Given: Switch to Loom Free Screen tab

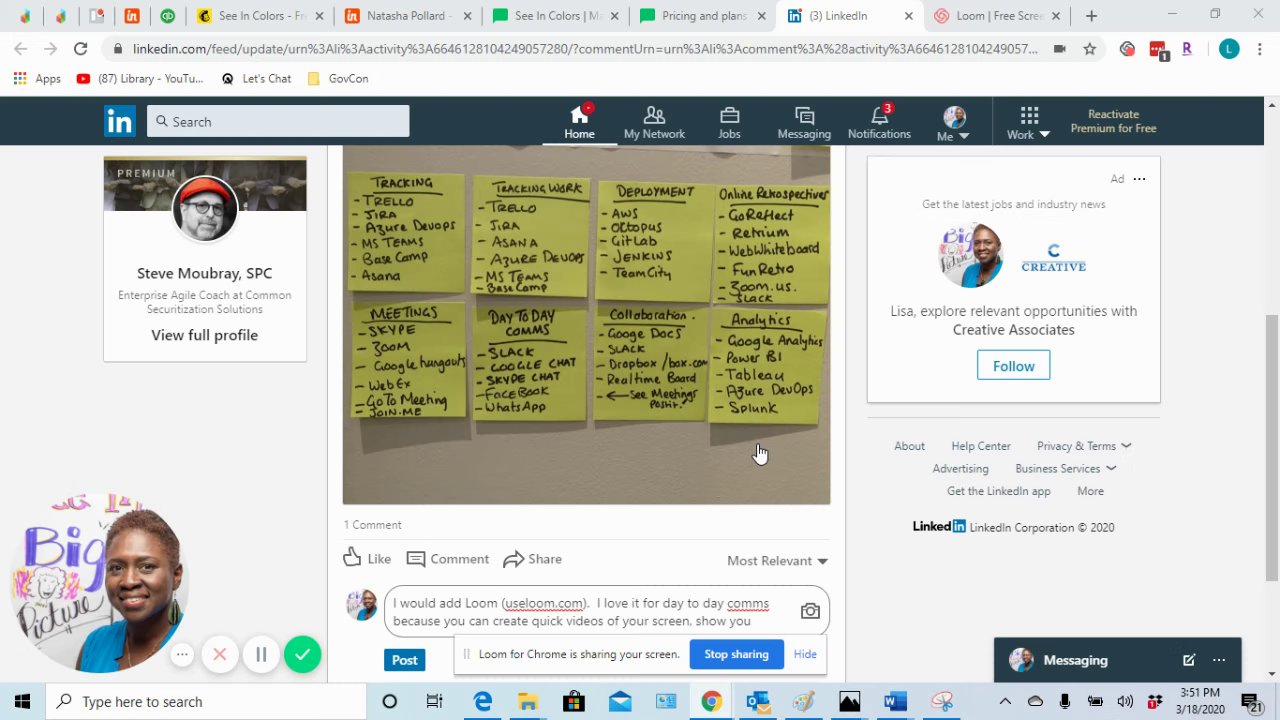Looking at the screenshot, I should [x=999, y=16].
